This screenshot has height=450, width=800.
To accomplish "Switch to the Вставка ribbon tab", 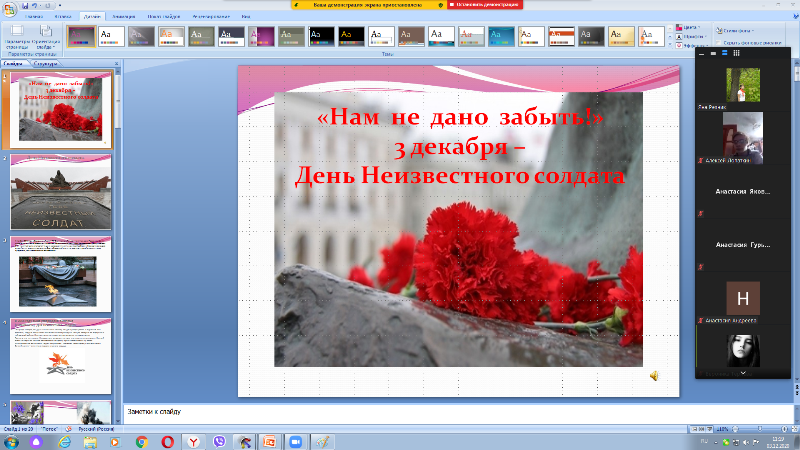I will tap(63, 16).
